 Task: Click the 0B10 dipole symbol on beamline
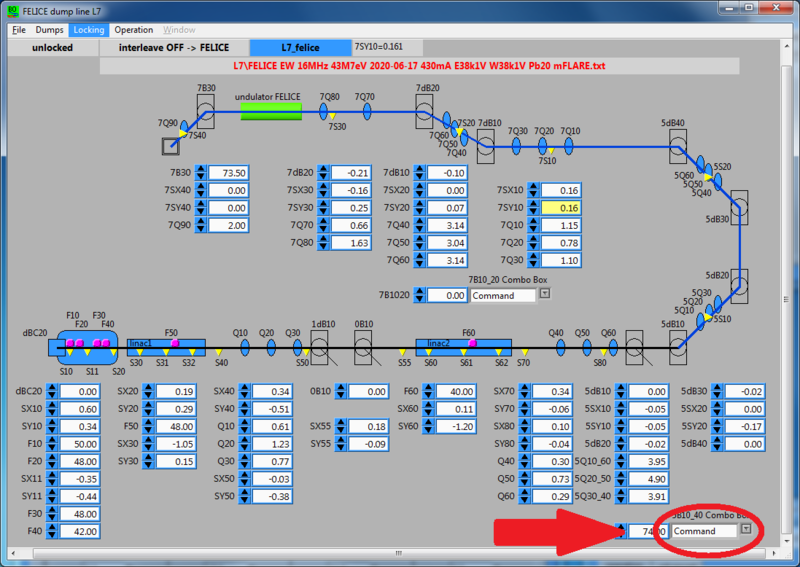364,348
